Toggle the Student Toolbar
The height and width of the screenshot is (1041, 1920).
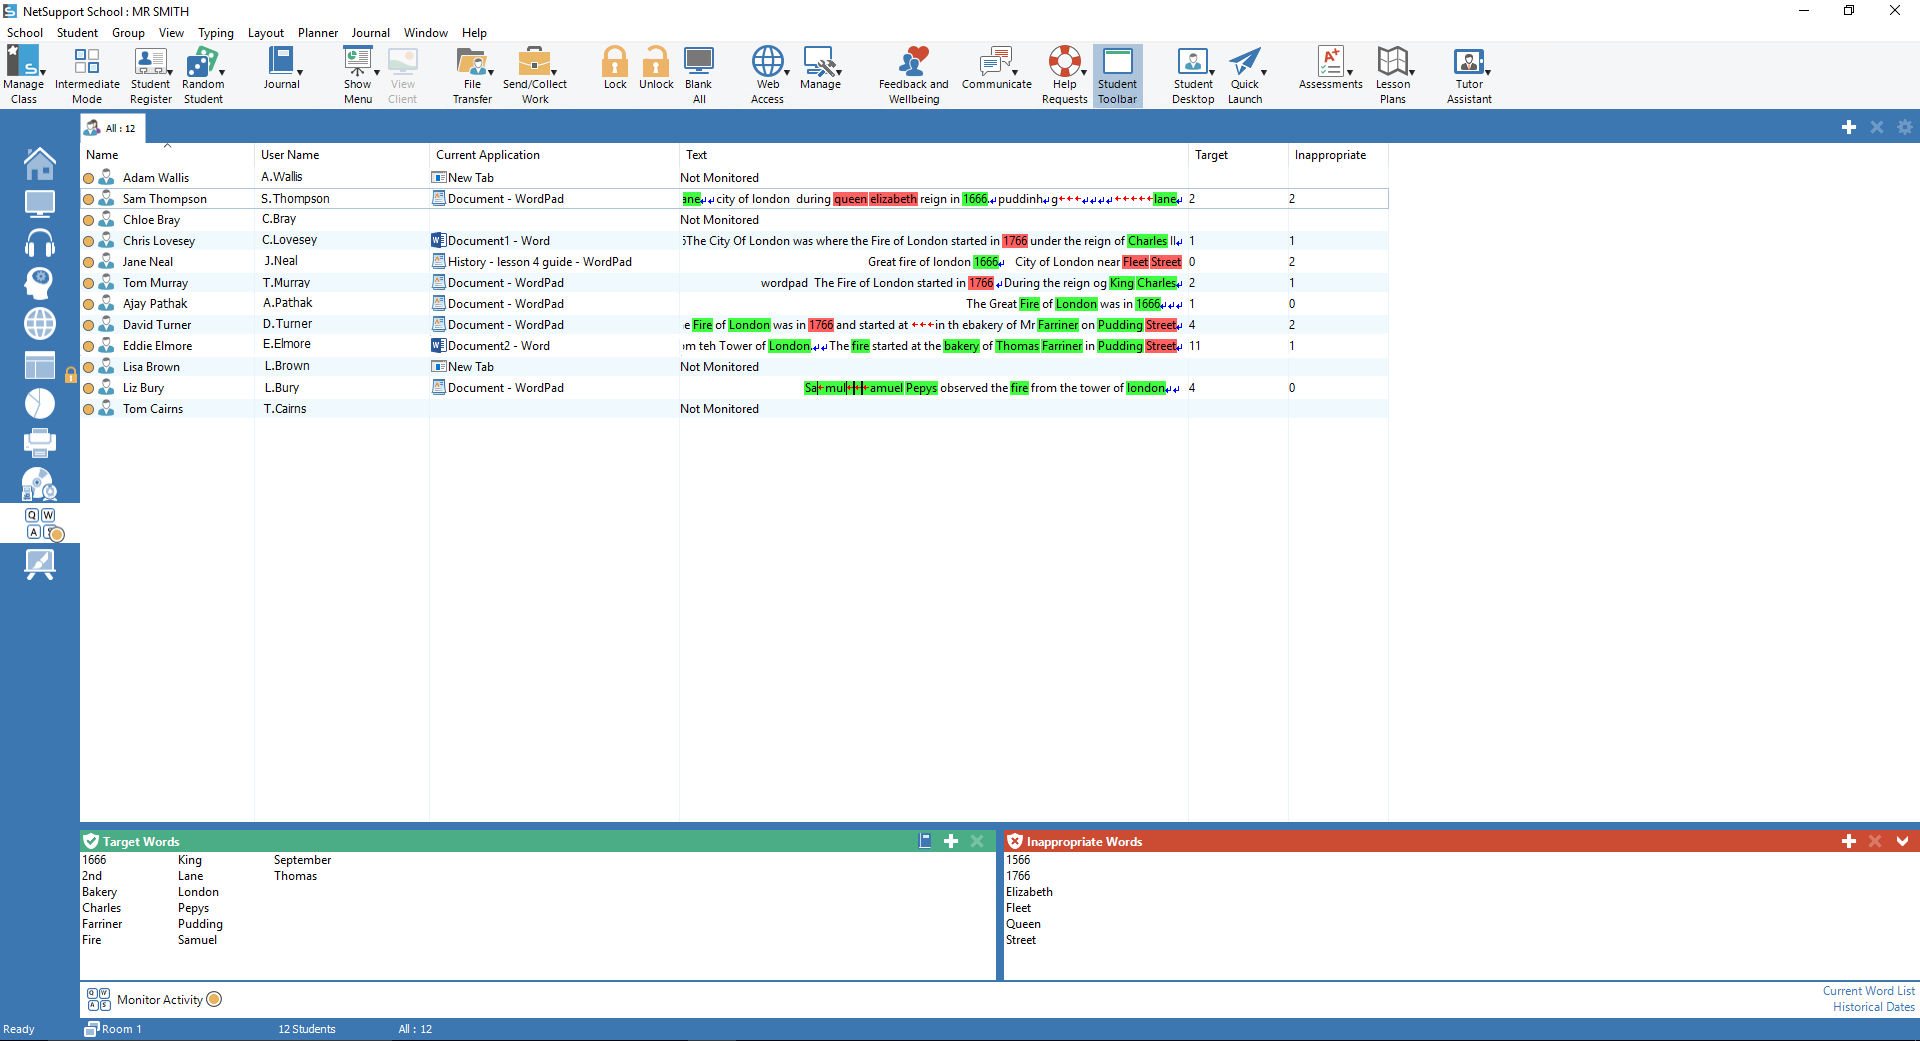click(1117, 73)
